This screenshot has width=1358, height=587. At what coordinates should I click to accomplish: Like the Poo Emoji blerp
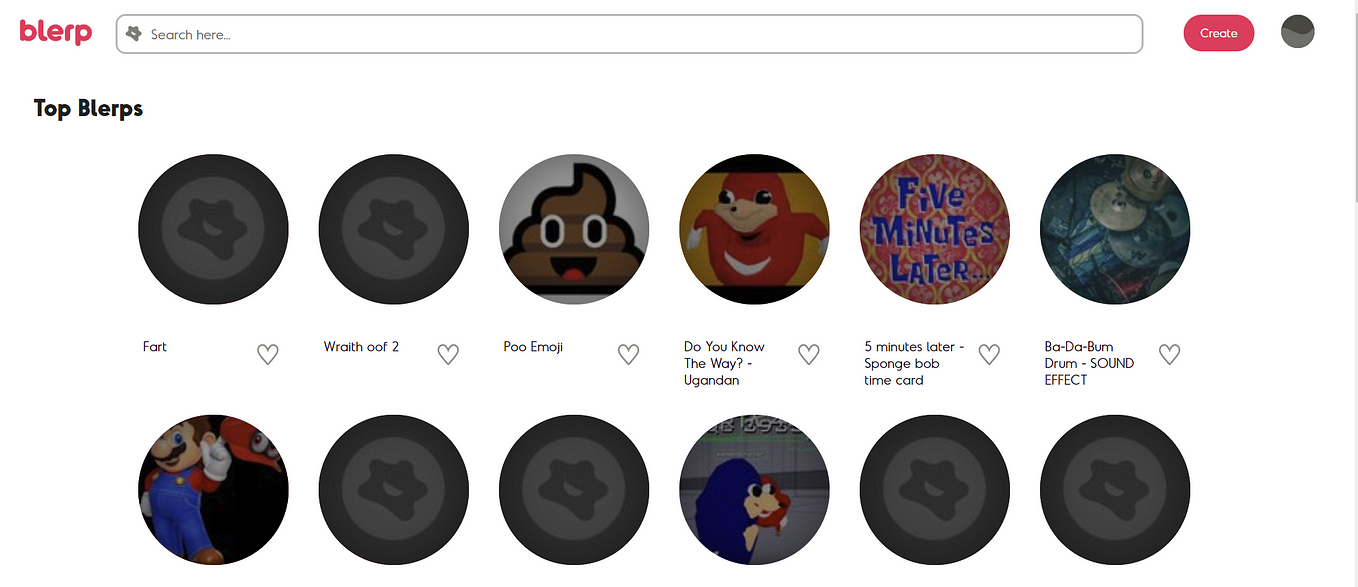tap(628, 354)
